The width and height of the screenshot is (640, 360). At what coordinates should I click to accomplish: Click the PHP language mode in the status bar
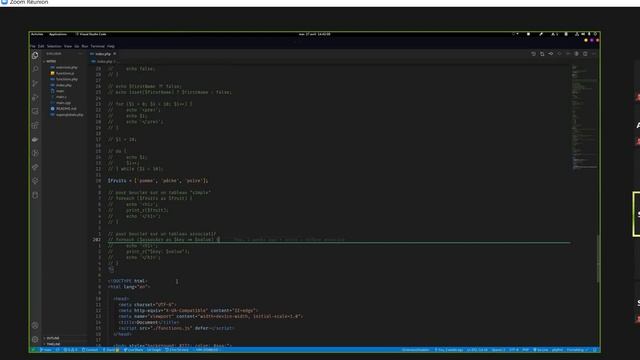click(x=526, y=350)
